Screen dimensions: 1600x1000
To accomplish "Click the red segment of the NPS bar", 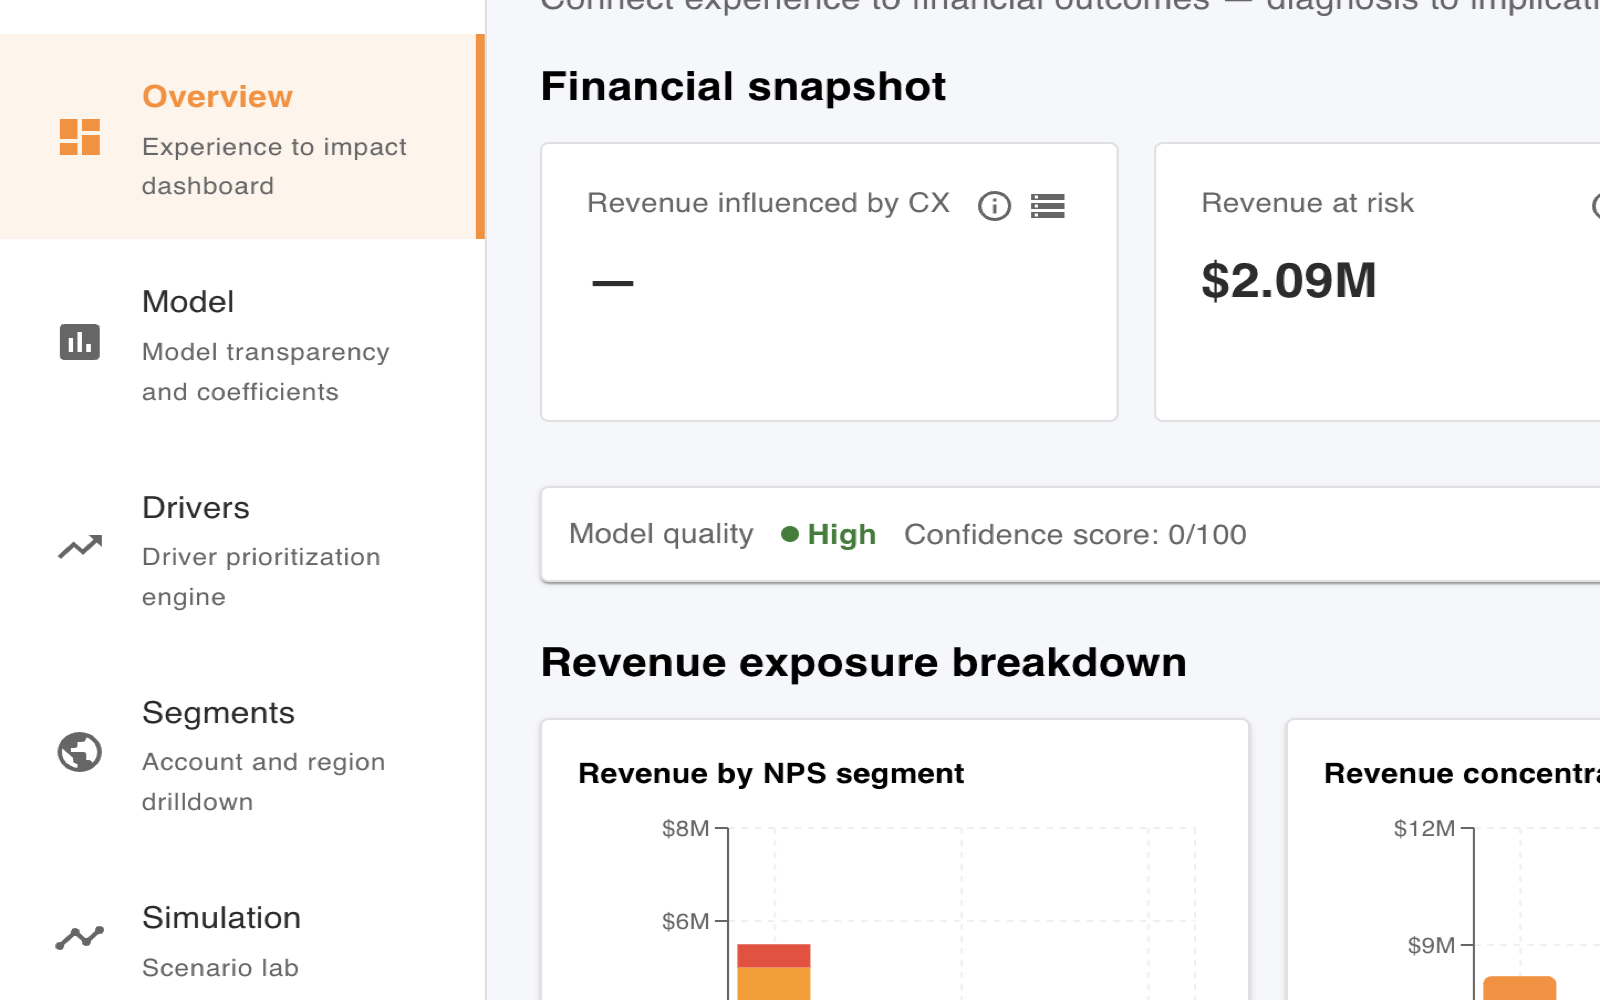I will (774, 955).
